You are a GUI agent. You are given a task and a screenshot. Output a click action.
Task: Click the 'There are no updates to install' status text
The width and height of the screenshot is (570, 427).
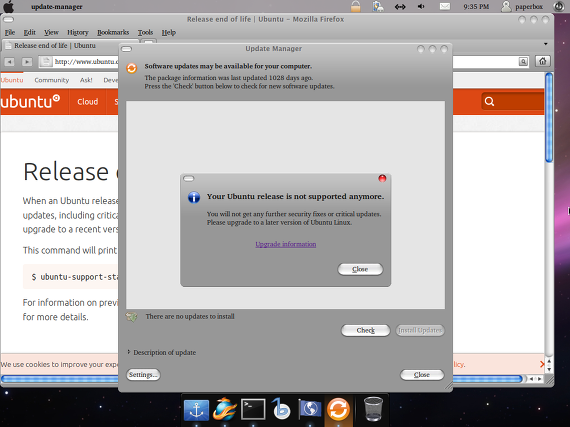coord(190,317)
